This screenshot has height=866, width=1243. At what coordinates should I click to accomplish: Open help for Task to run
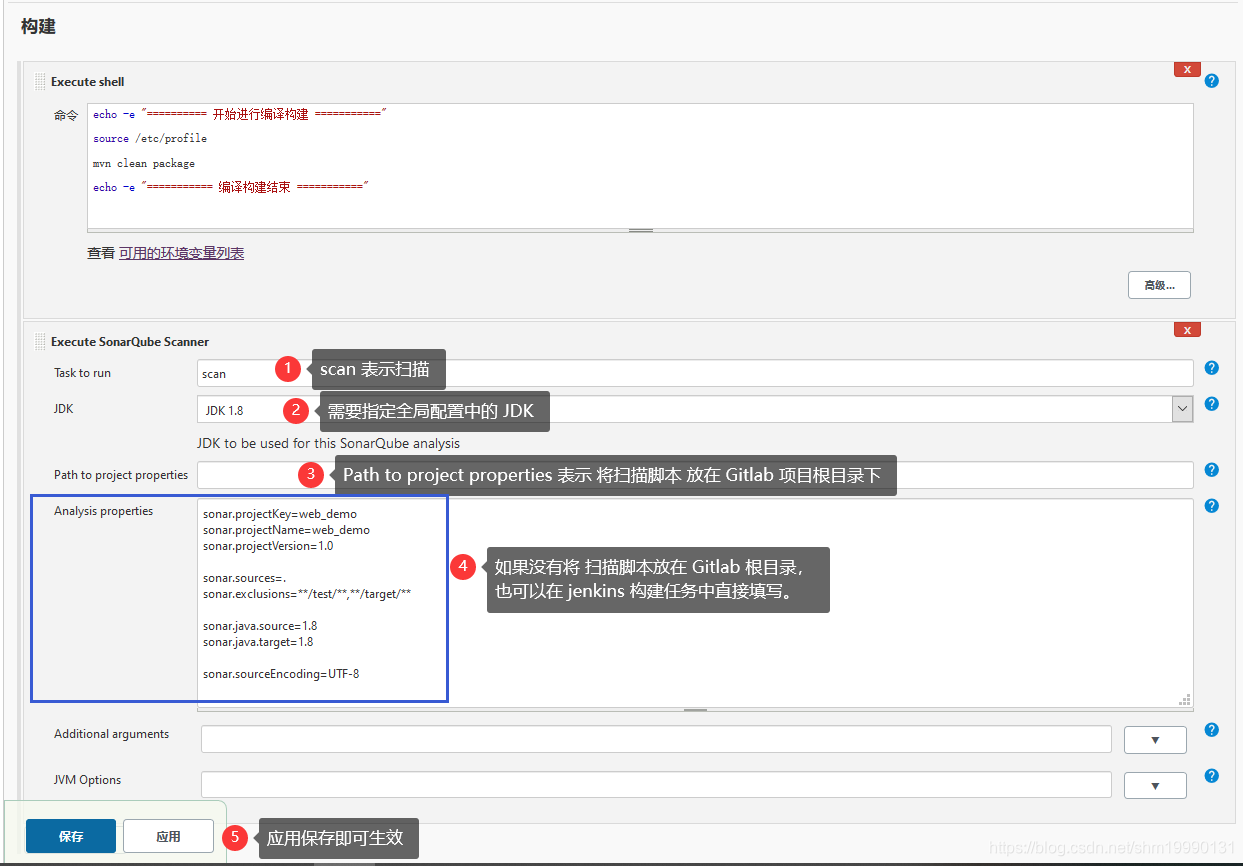[x=1212, y=368]
